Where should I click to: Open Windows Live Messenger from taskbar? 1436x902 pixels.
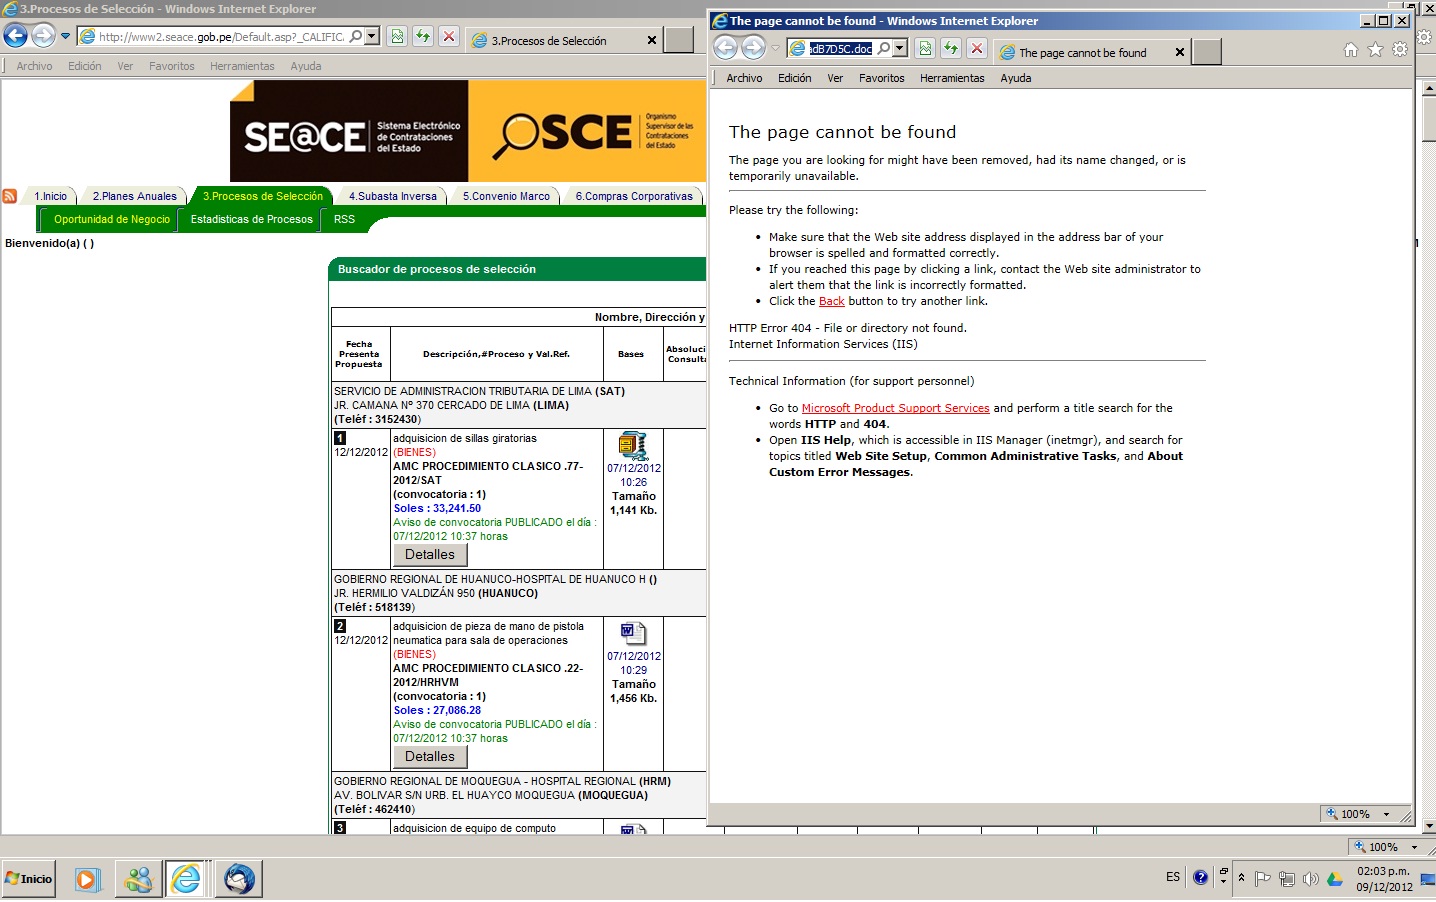[138, 879]
